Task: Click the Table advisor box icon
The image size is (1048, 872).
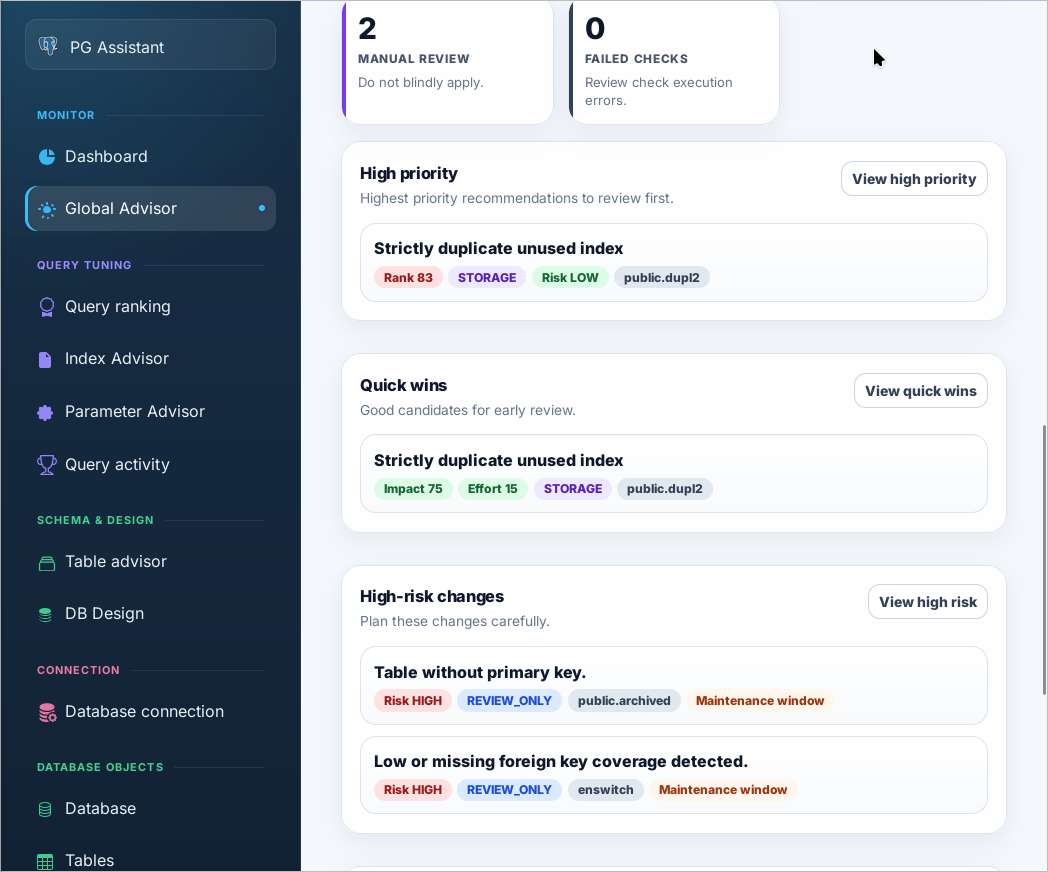Action: click(47, 563)
